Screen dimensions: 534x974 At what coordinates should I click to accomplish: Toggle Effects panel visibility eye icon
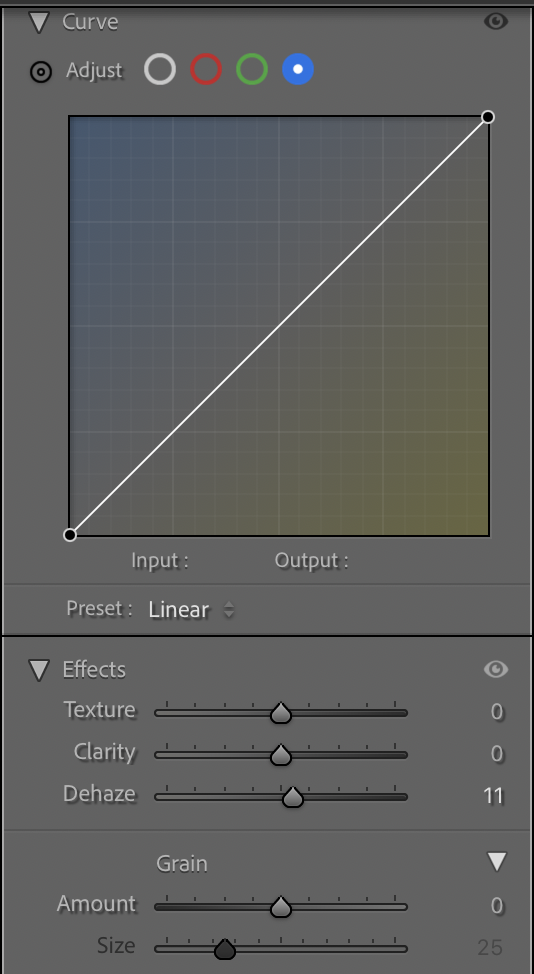(496, 669)
